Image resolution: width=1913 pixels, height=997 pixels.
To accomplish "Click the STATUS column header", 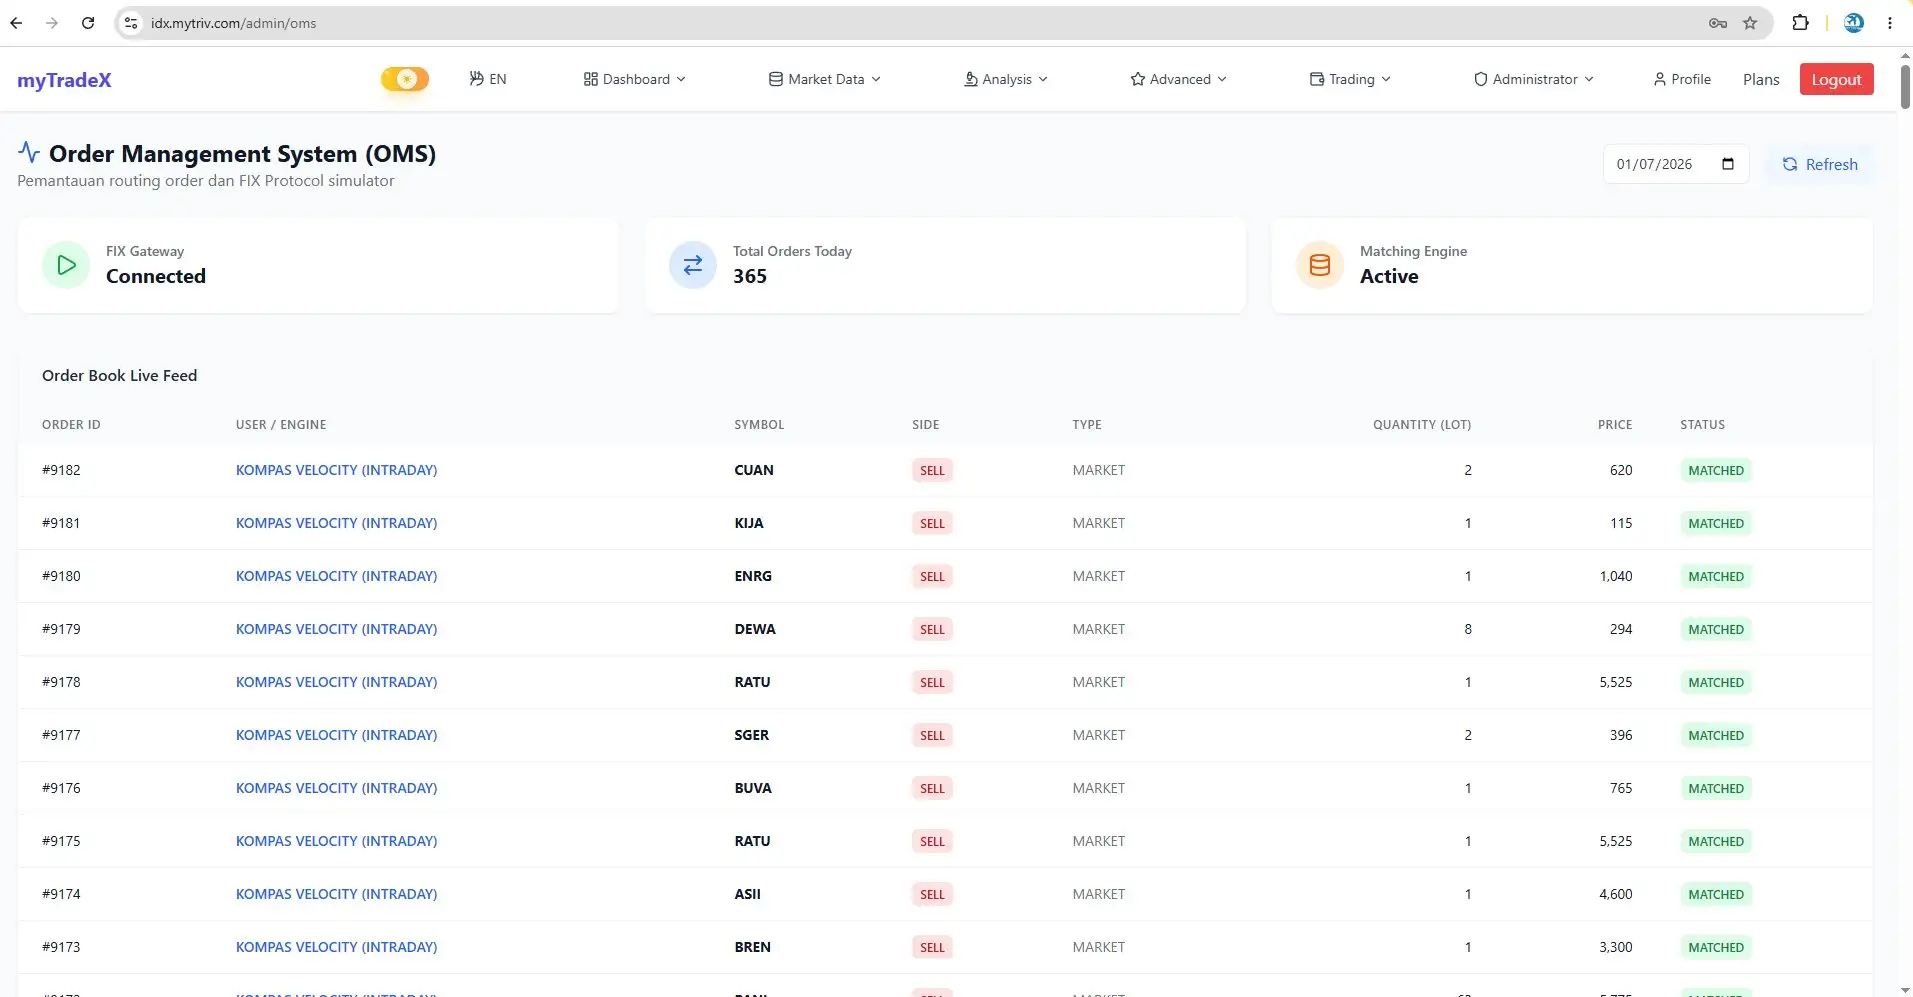I will [1702, 425].
